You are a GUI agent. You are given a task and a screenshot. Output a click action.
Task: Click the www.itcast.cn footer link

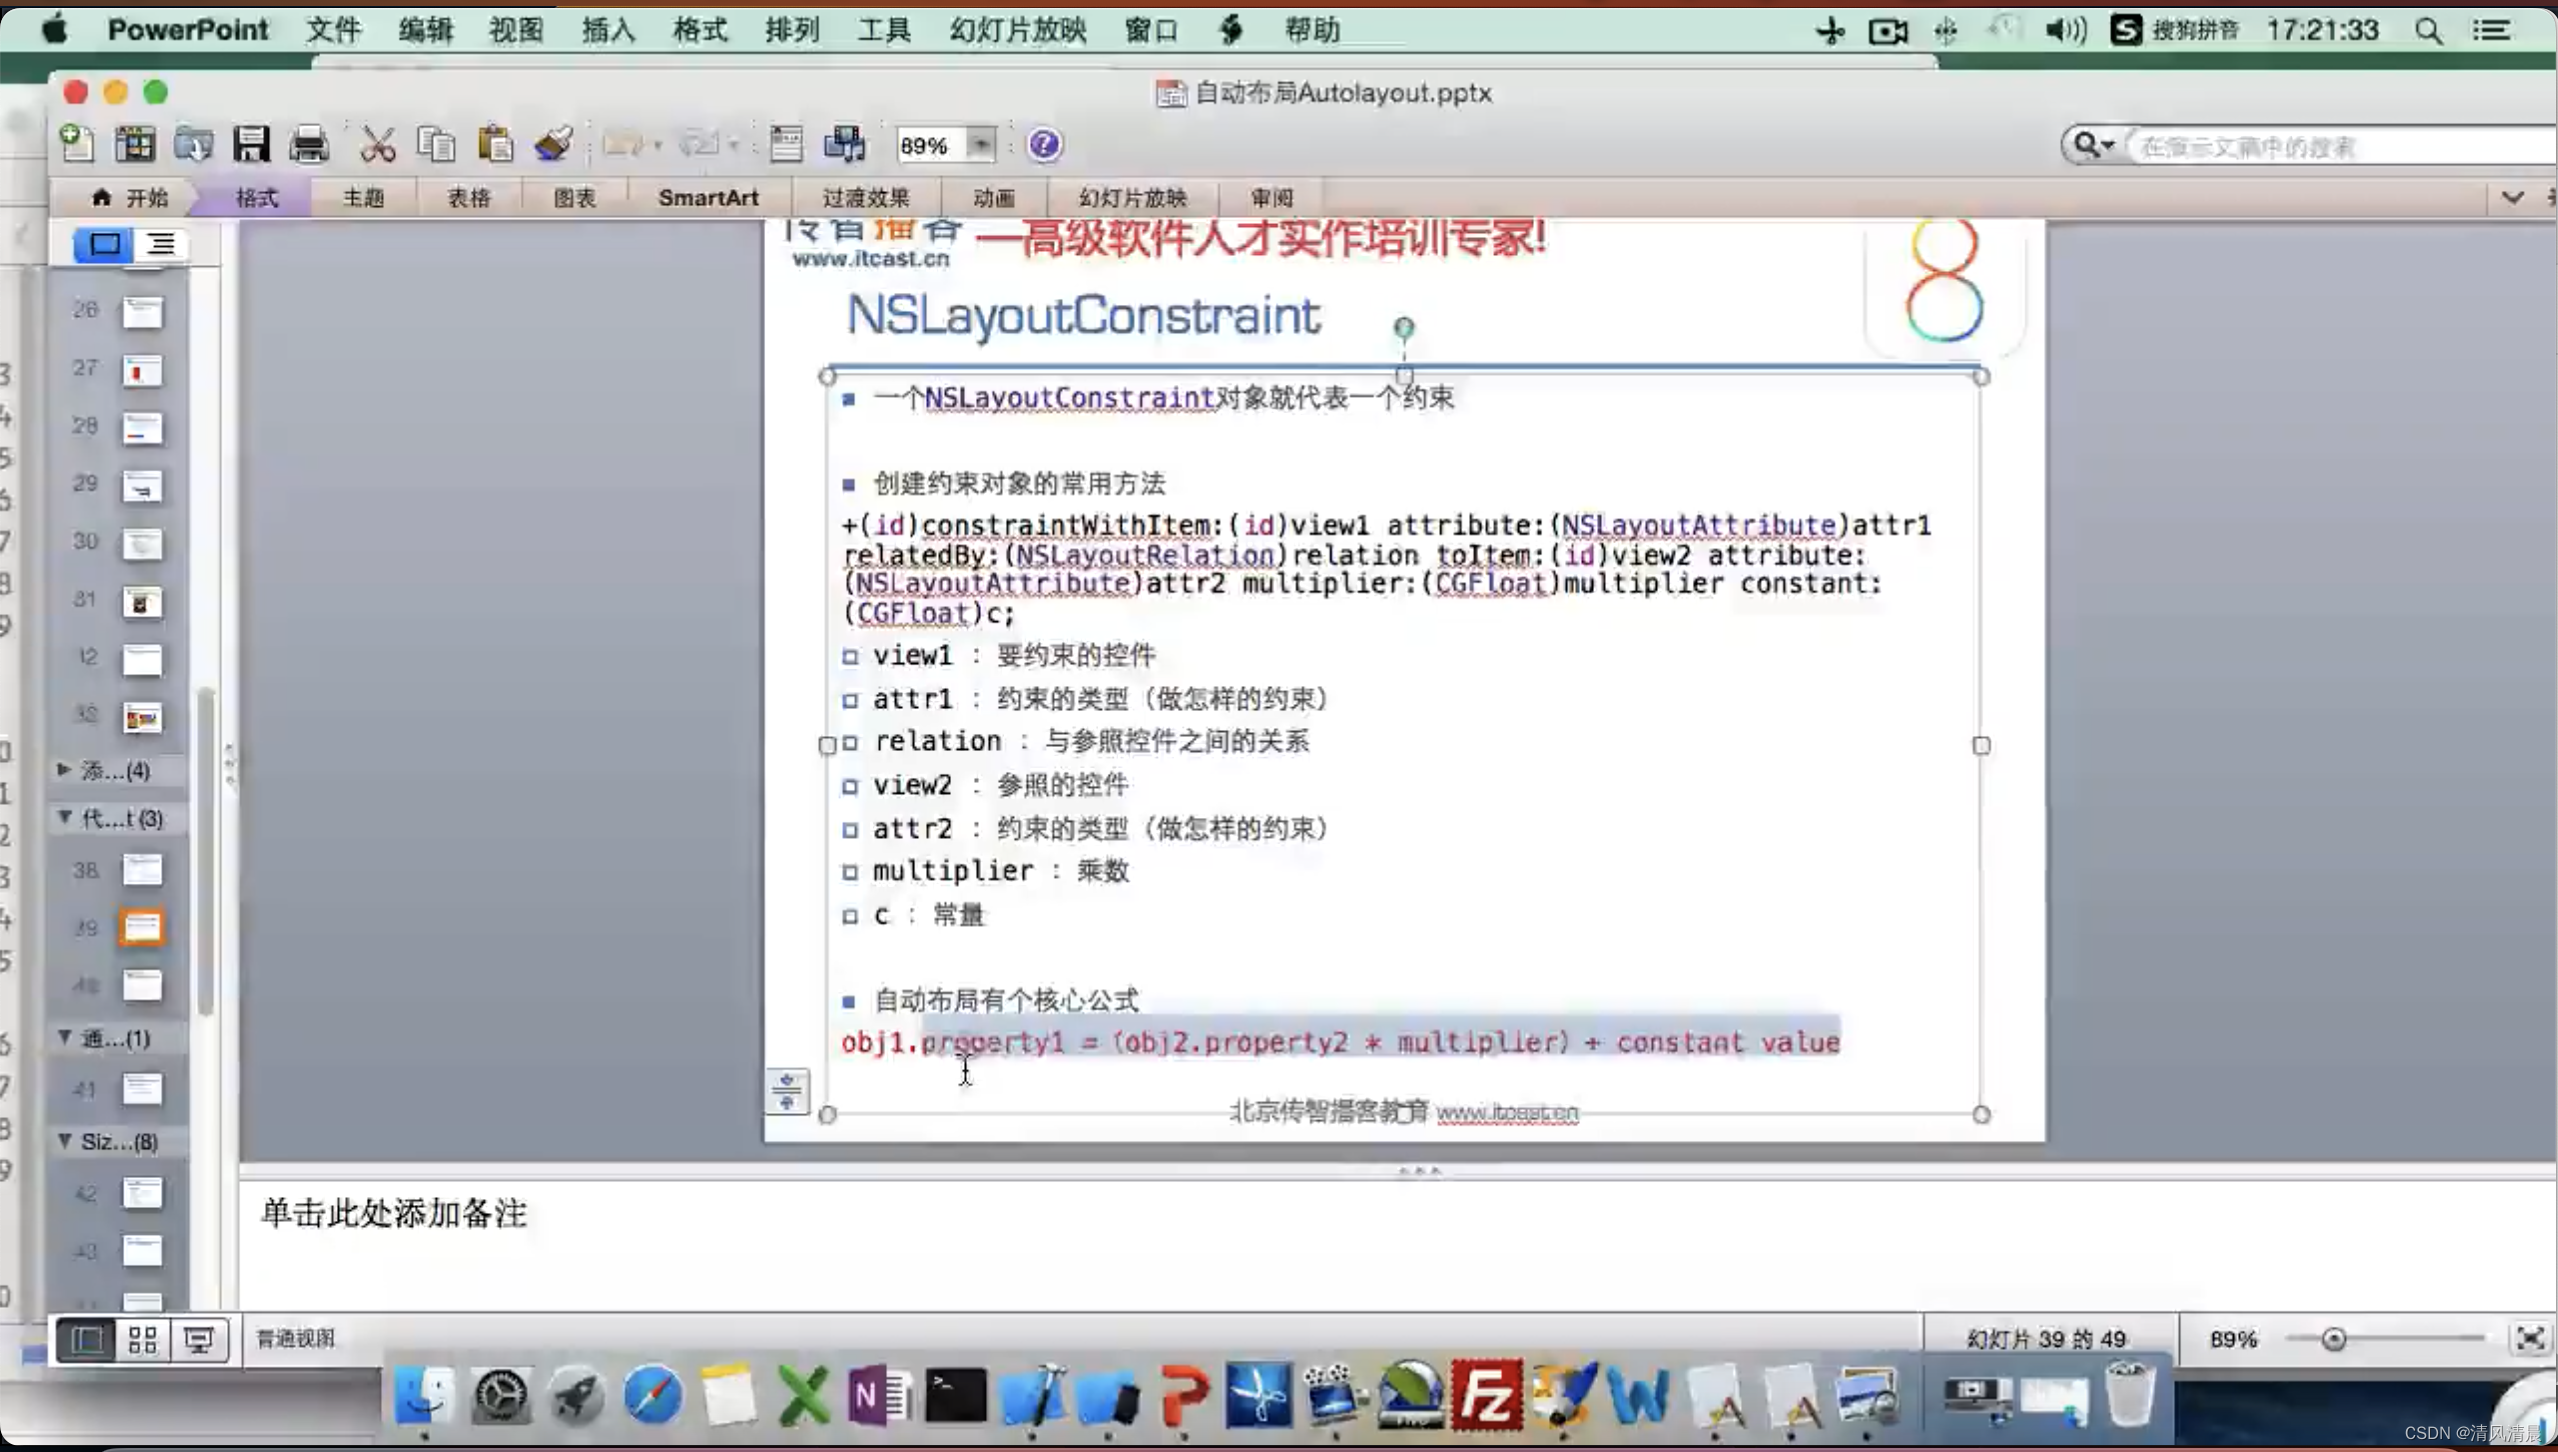[1507, 1112]
